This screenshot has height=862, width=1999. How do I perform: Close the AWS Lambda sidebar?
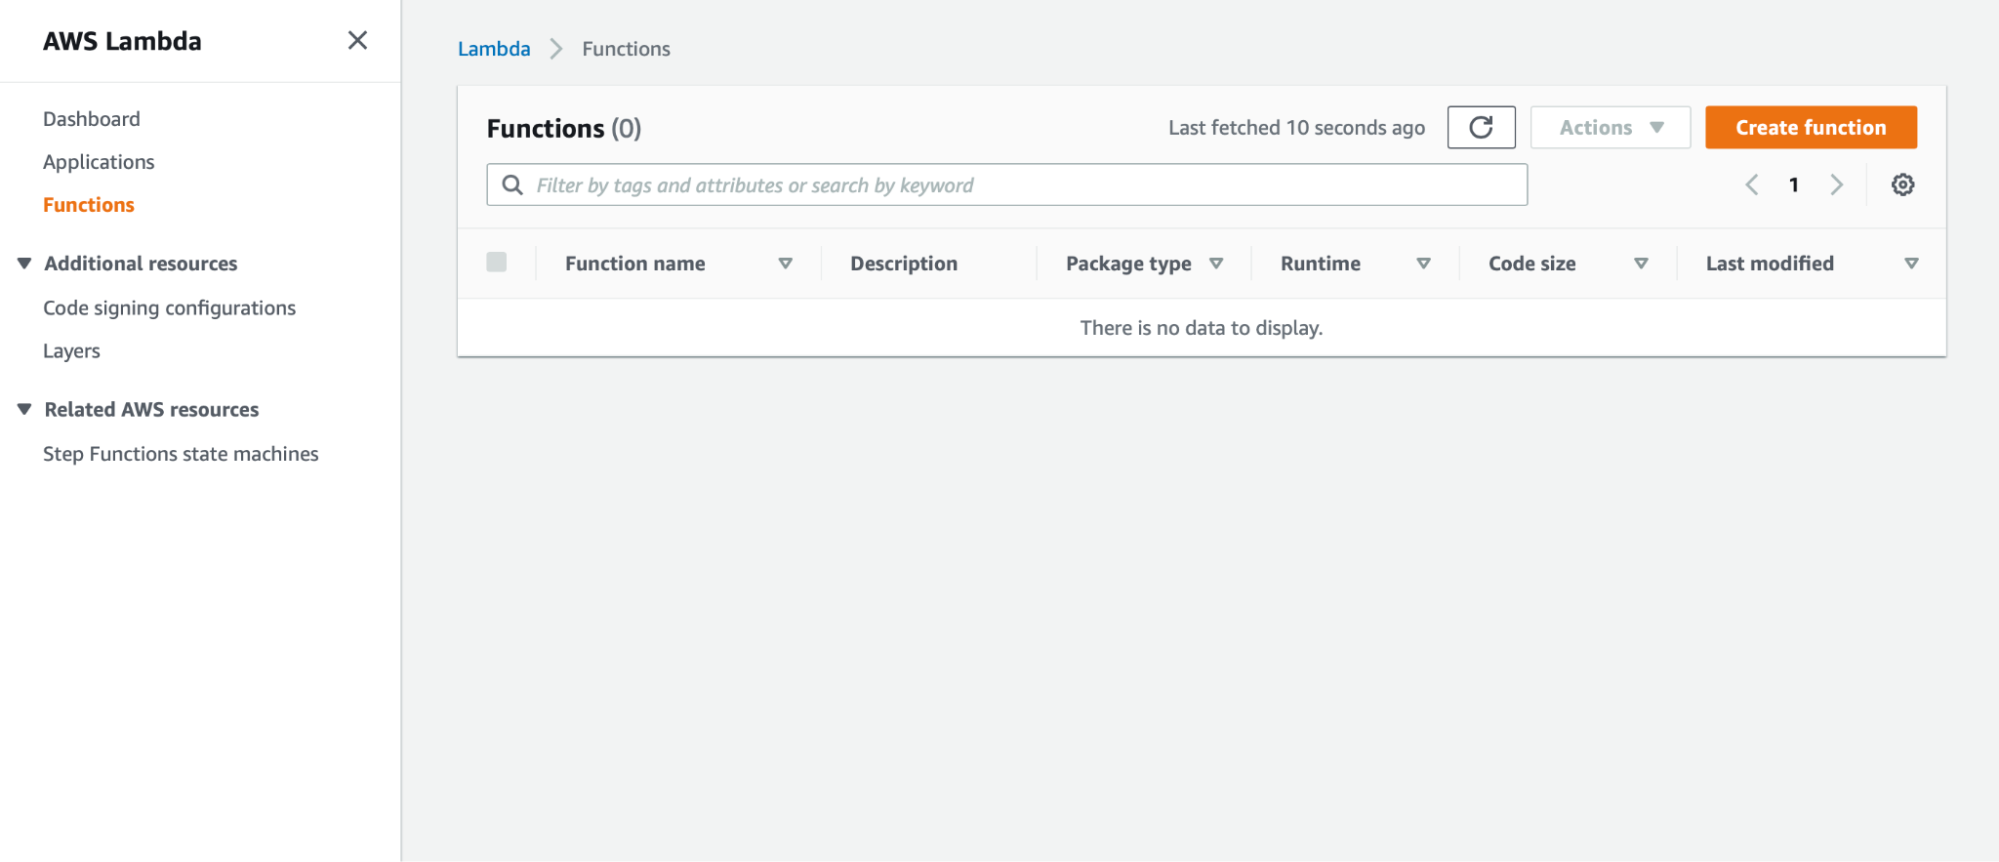pos(357,40)
